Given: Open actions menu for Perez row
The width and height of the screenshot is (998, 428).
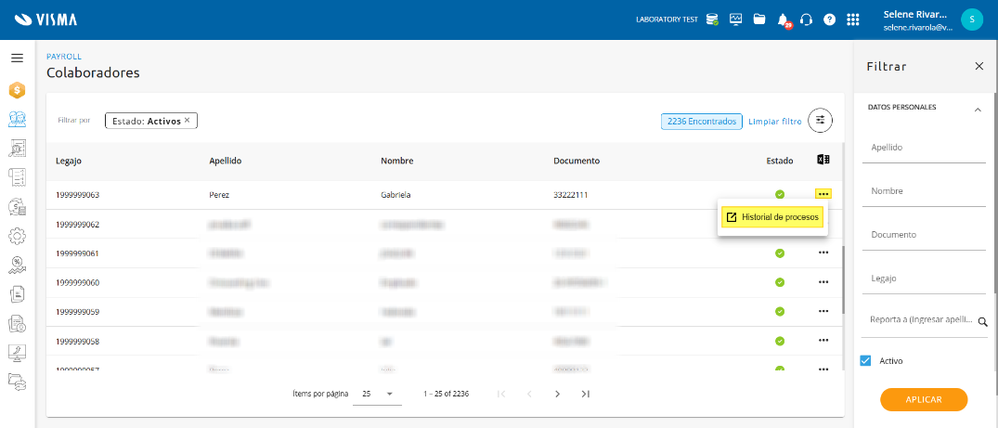Looking at the screenshot, I should point(824,194).
